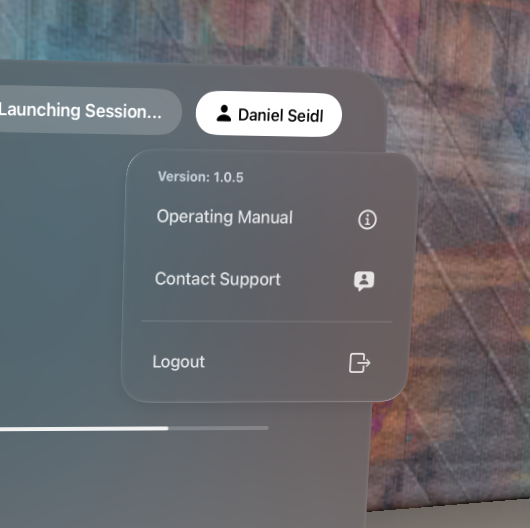The height and width of the screenshot is (528, 530).
Task: Choose Logout from the user menu
Action: coord(262,362)
